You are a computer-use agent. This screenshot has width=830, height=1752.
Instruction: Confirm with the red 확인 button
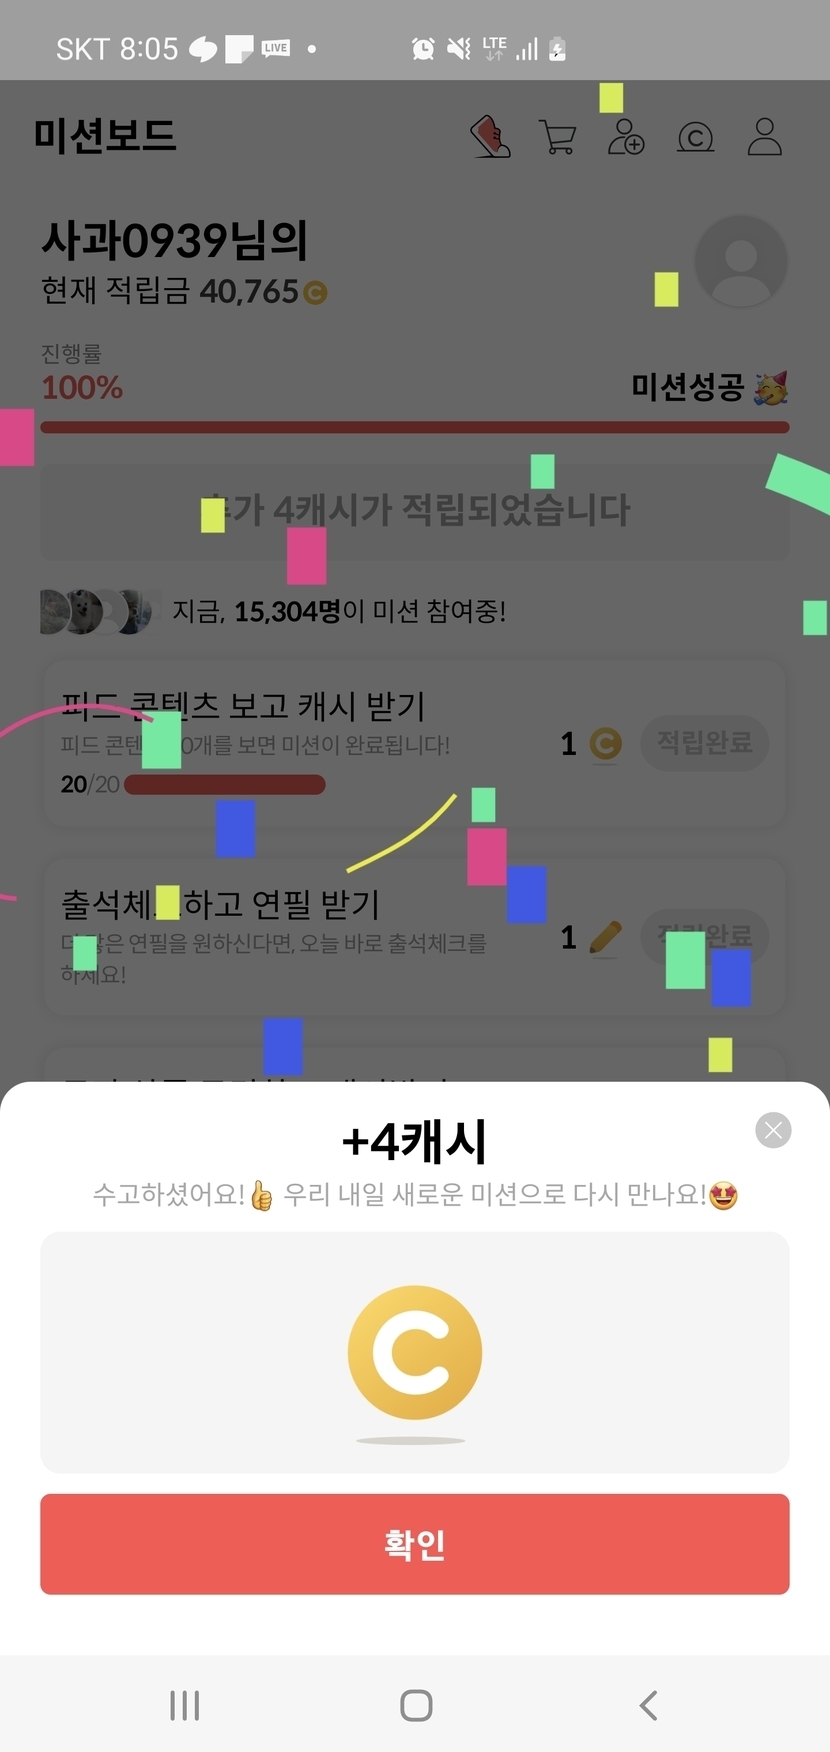(415, 1544)
